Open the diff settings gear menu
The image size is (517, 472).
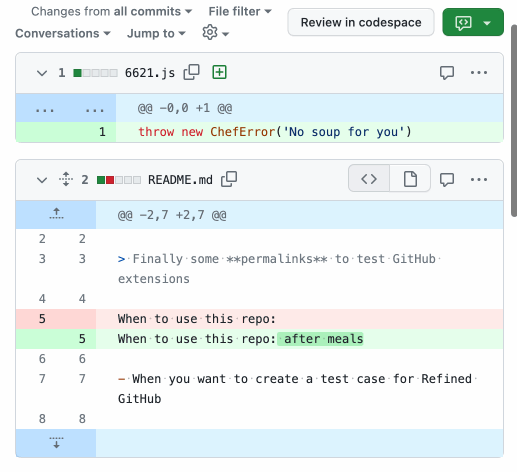point(215,33)
